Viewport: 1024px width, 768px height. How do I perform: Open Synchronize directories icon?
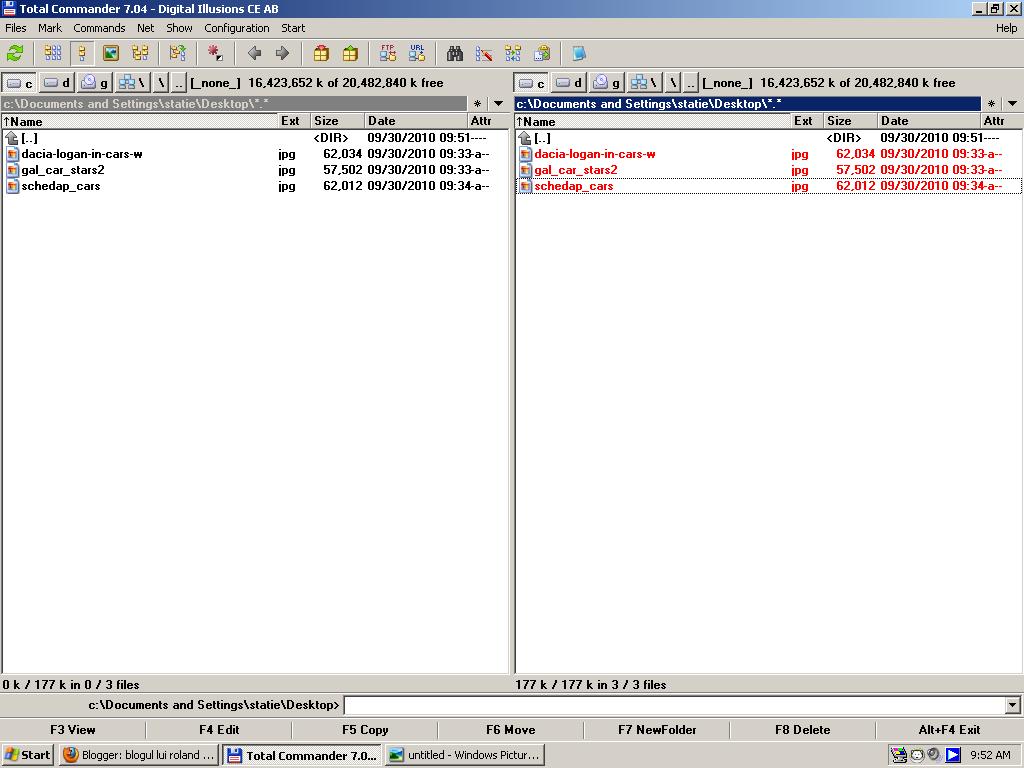click(x=513, y=53)
